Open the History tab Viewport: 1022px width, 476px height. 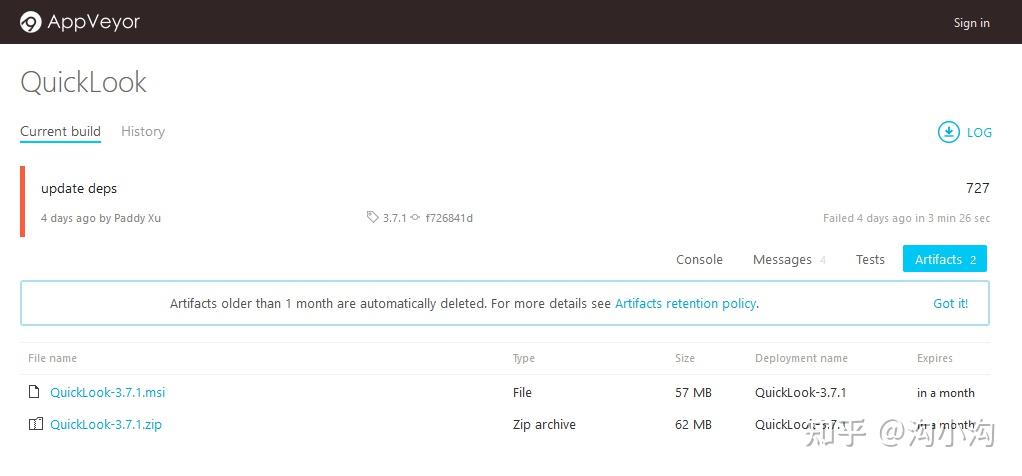[143, 132]
